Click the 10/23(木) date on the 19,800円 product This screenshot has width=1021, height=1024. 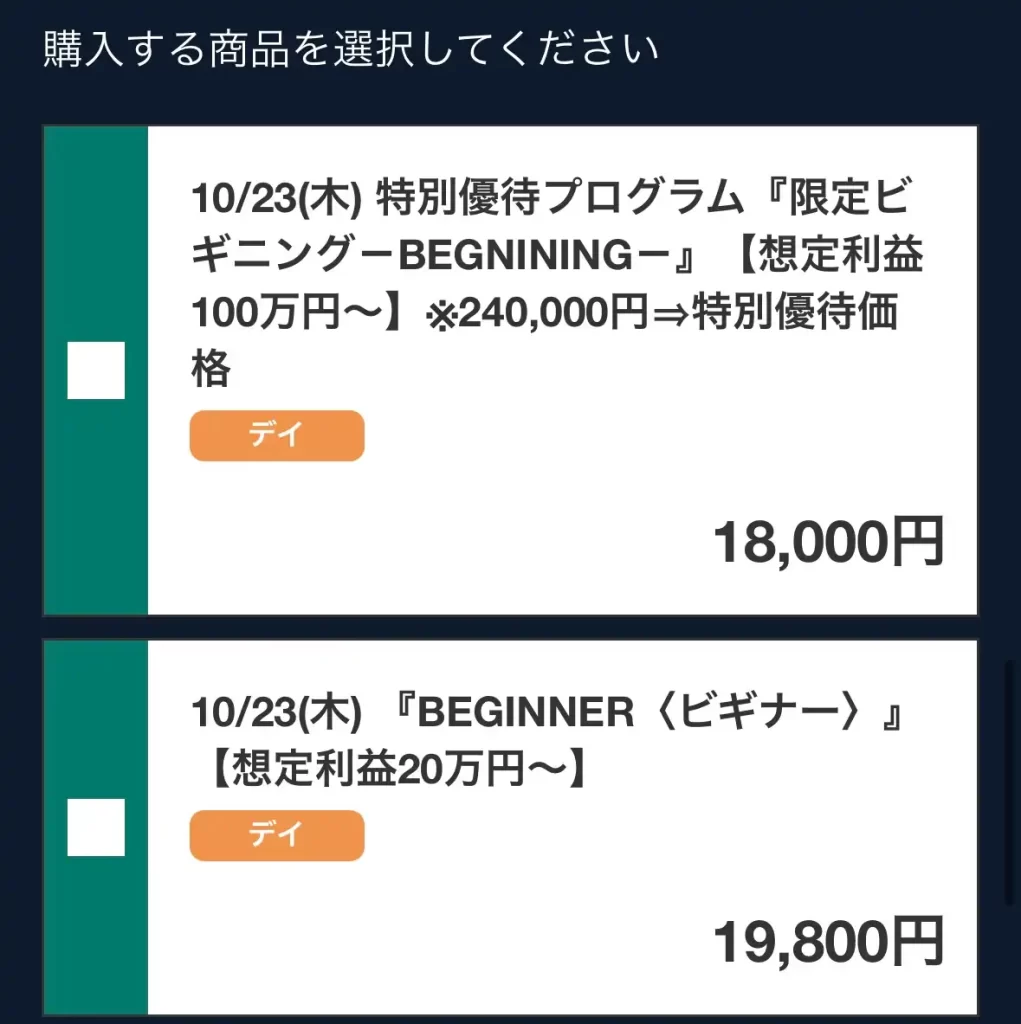click(x=275, y=713)
